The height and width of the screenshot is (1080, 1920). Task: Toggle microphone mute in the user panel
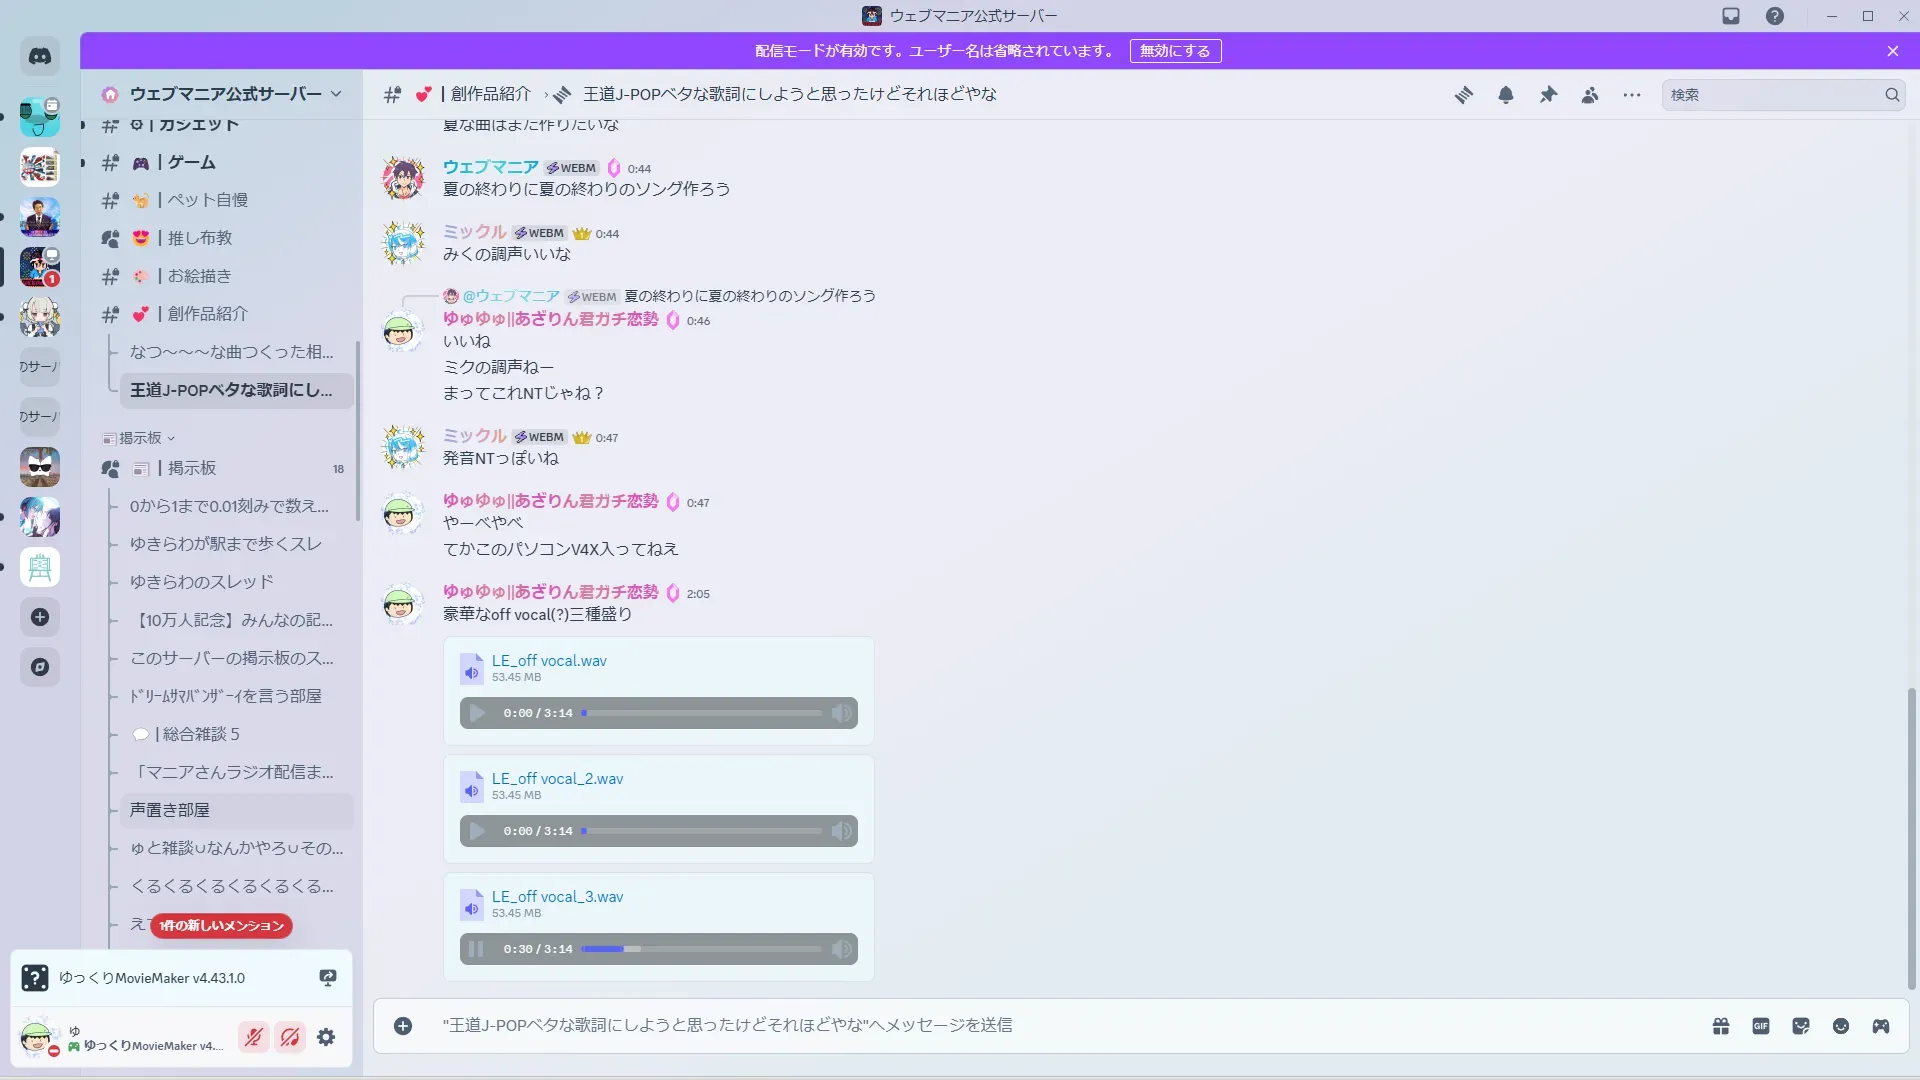click(x=254, y=1037)
